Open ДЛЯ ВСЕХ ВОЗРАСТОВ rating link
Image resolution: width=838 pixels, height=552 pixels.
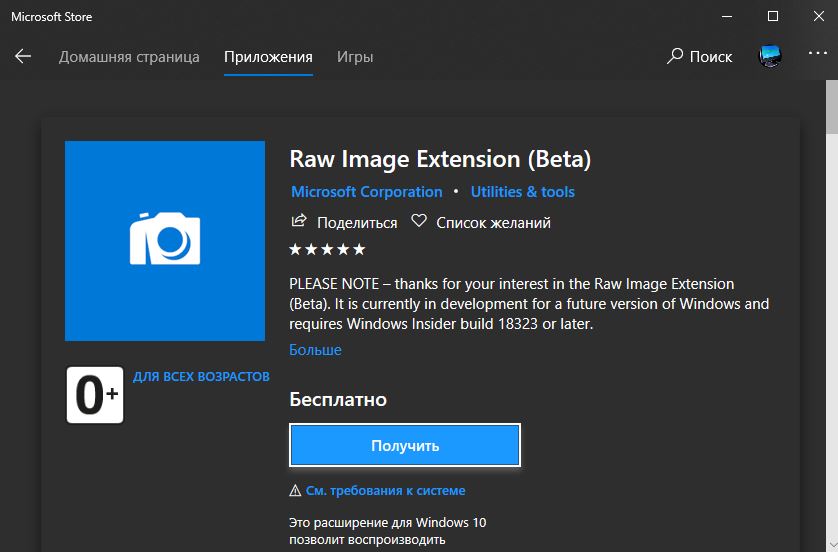tap(201, 376)
